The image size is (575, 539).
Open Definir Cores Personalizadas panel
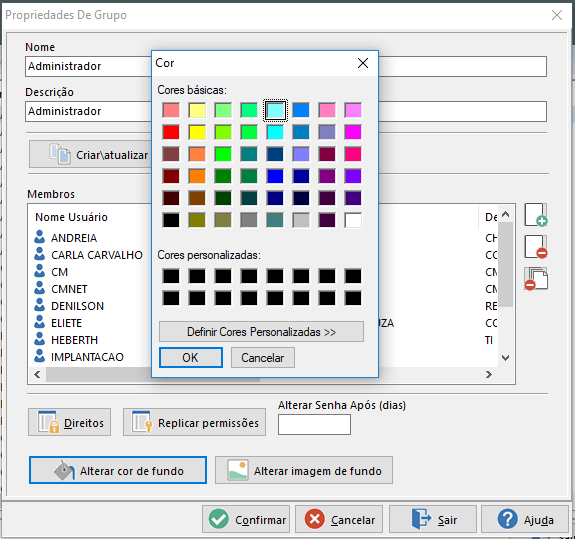261,332
